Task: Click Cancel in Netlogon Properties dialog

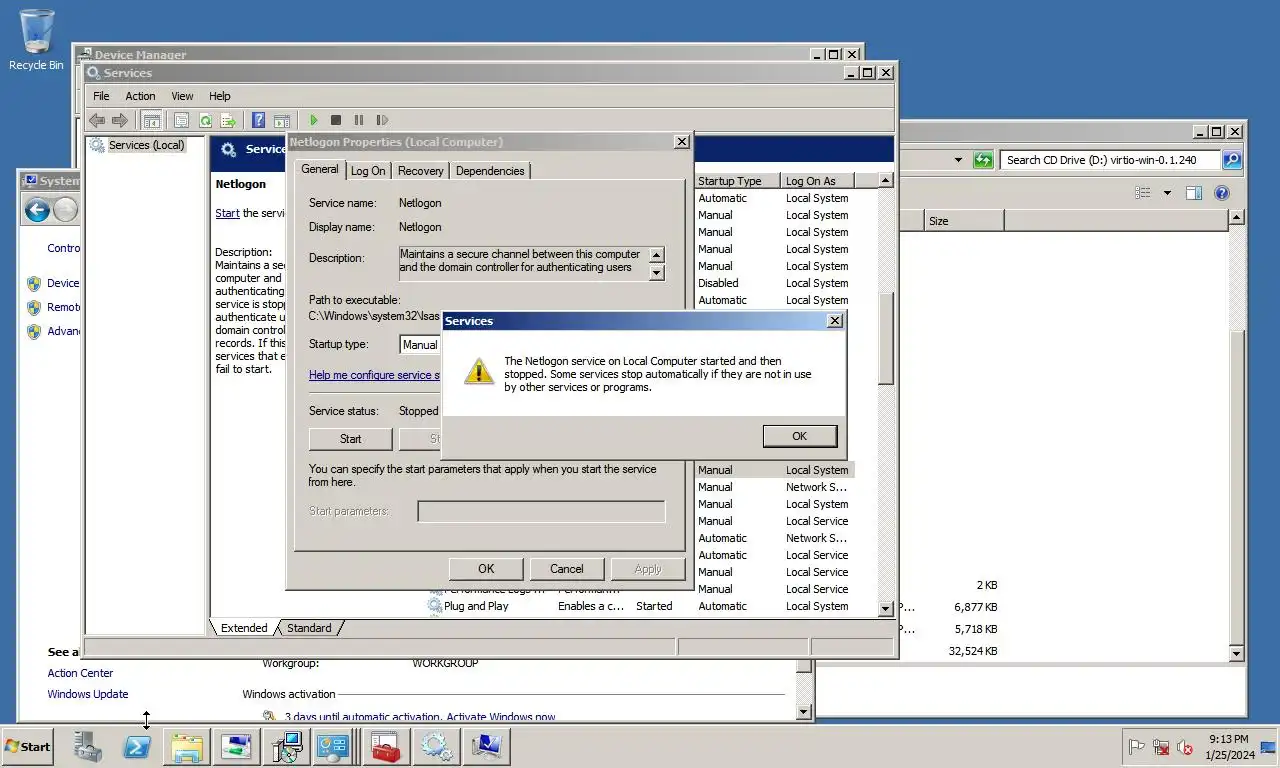Action: 567,569
